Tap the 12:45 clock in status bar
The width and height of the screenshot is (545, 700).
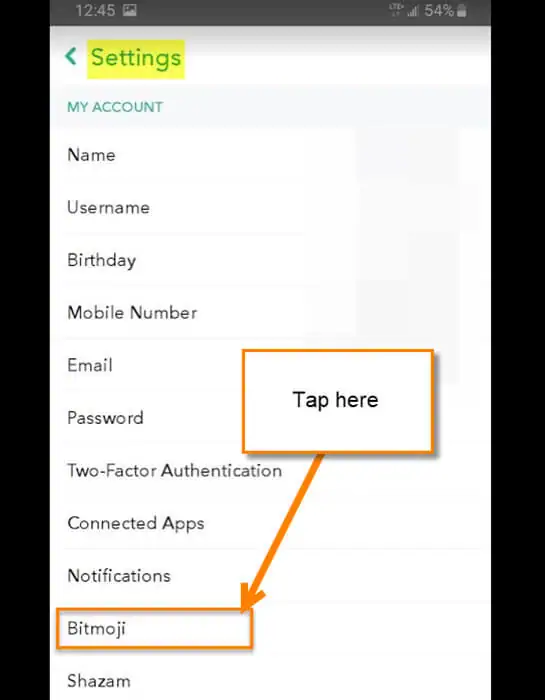coord(95,11)
